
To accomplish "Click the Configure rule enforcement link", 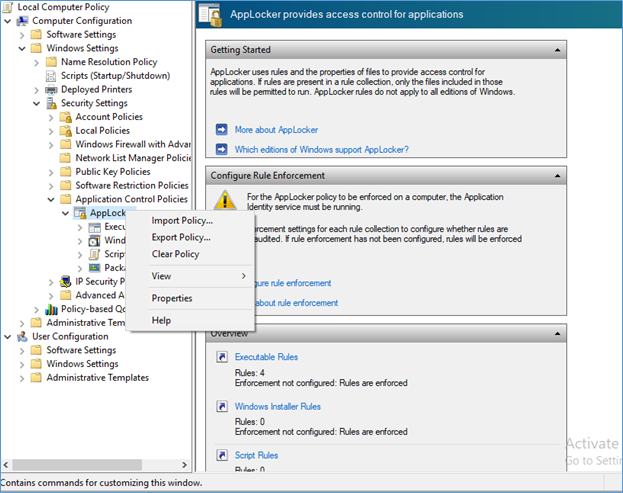I will [293, 283].
